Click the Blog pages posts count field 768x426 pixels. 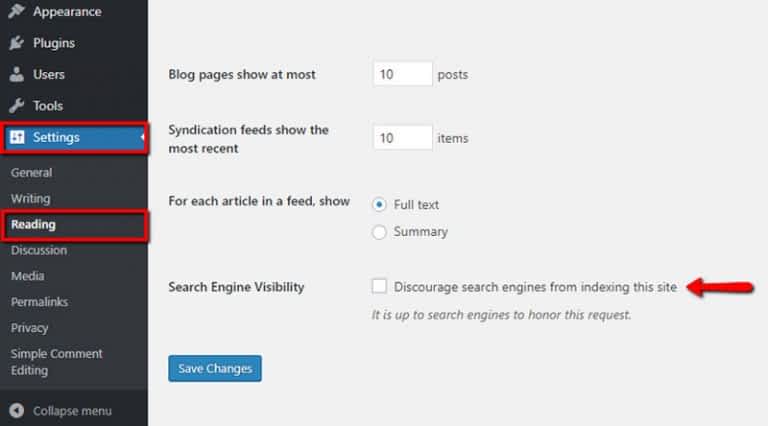click(x=403, y=74)
